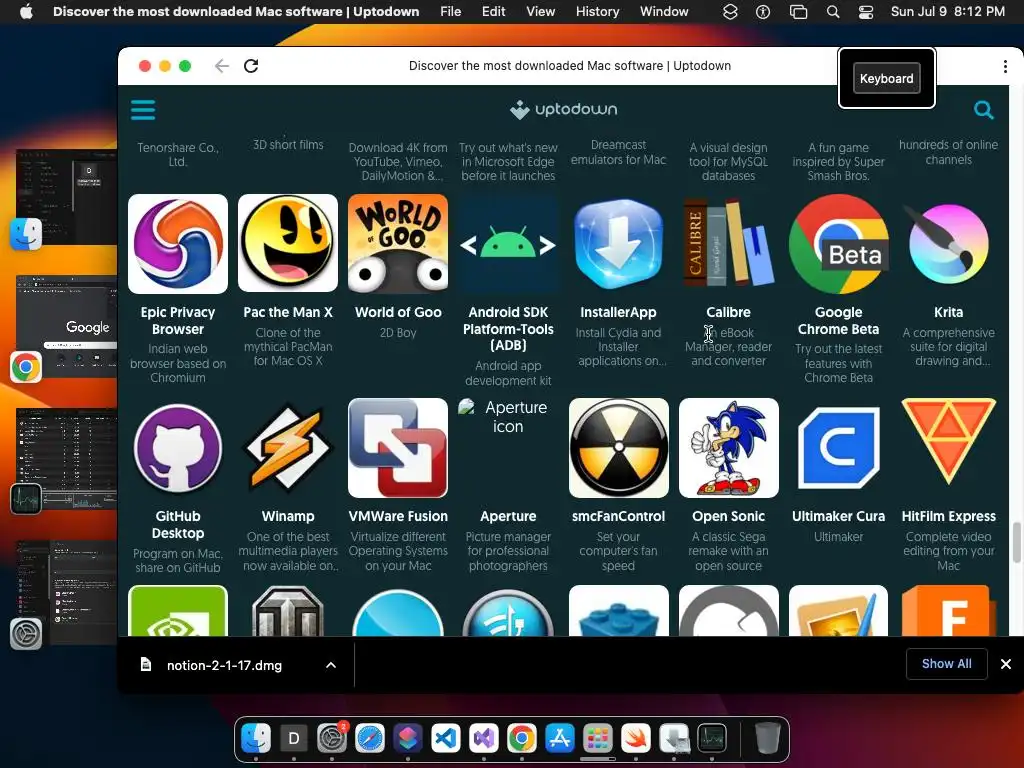1024x768 pixels.
Task: Open the Apple menu
Action: coord(26,12)
